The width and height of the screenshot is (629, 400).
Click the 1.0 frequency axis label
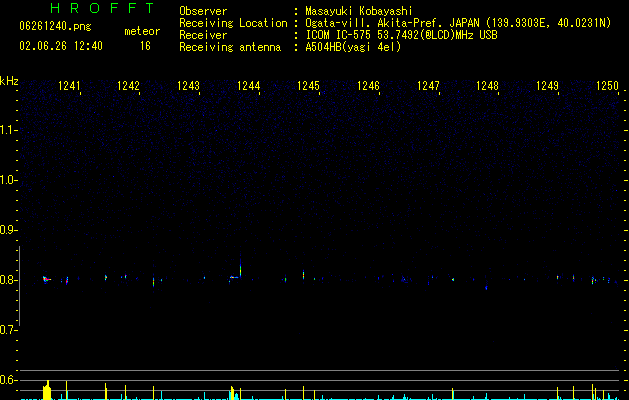(7, 180)
